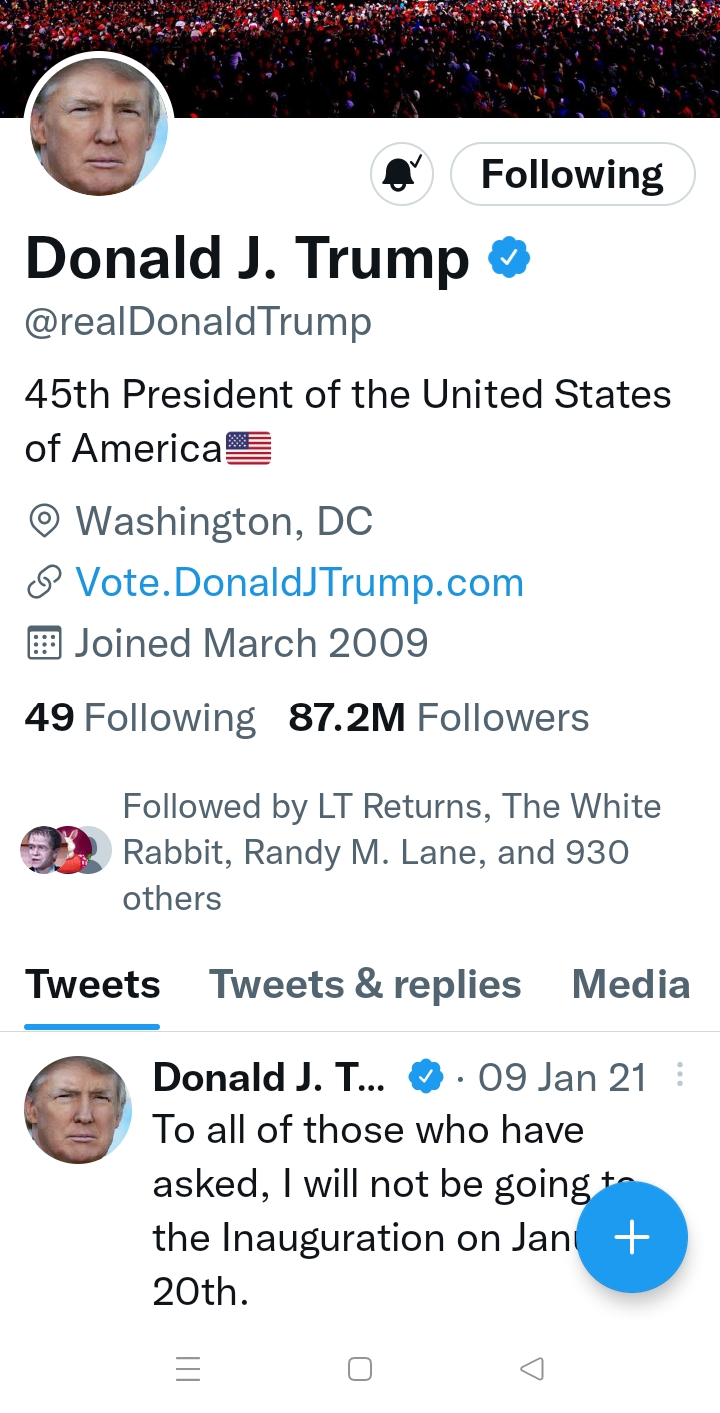This screenshot has width=720, height=1413.
Task: Open the 'Followed by LT Returns' text
Action: click(x=390, y=852)
